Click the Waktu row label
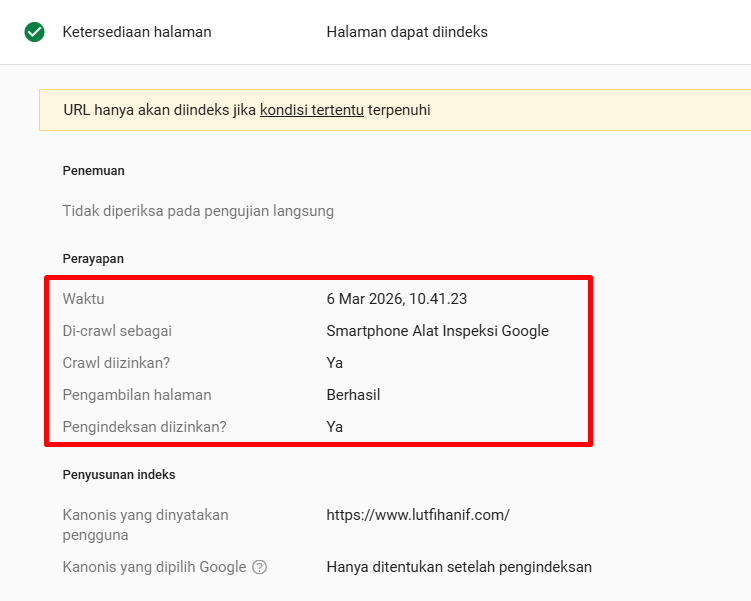 (83, 299)
